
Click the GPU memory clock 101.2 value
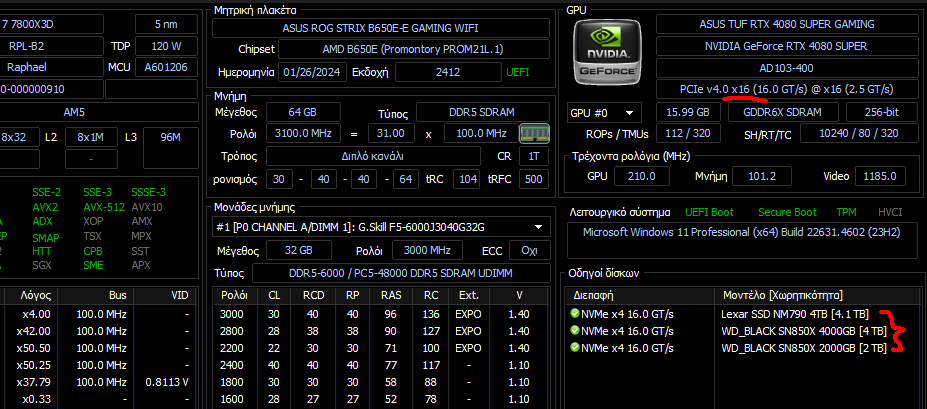pyautogui.click(x=762, y=176)
